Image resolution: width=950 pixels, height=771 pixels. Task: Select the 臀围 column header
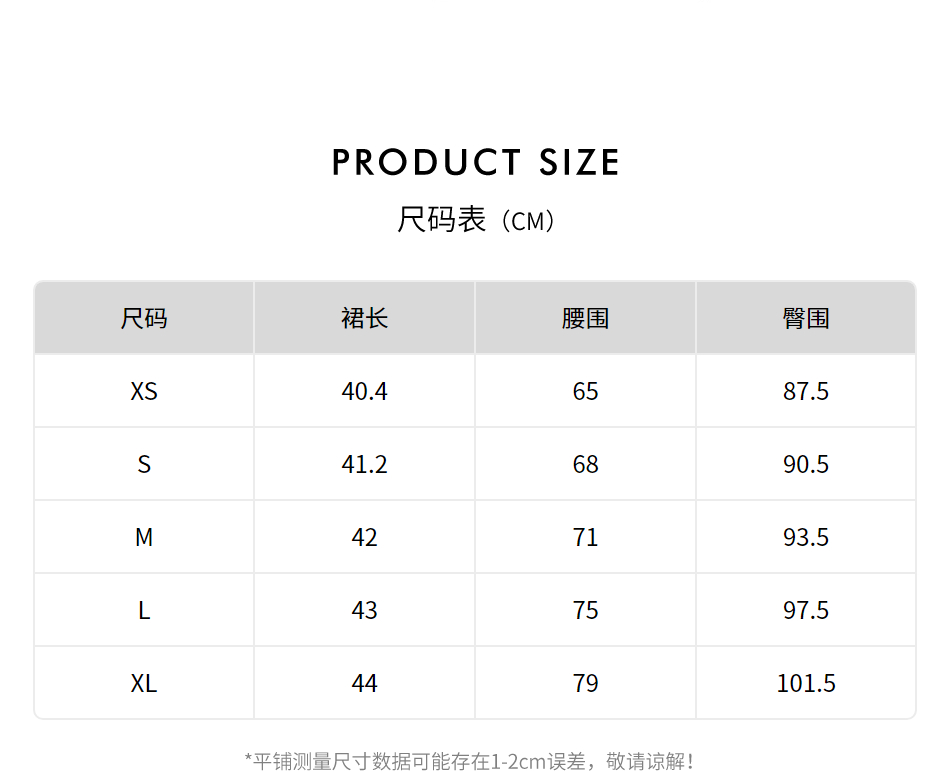[806, 318]
